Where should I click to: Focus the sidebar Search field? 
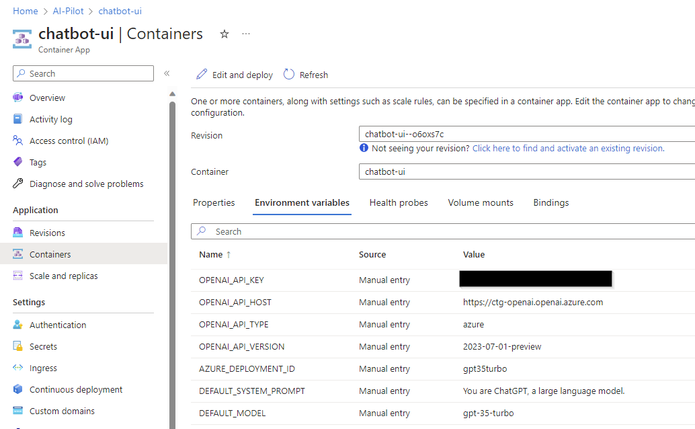coord(83,73)
